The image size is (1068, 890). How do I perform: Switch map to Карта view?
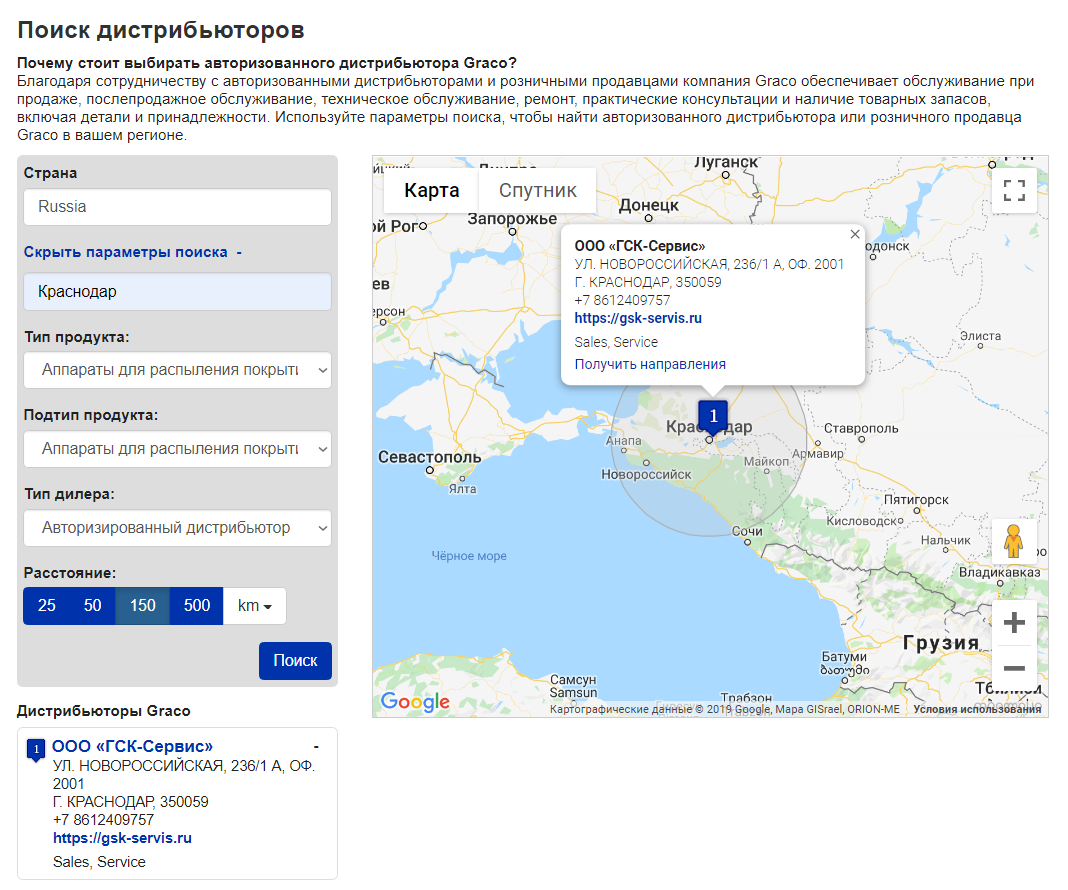pyautogui.click(x=431, y=191)
